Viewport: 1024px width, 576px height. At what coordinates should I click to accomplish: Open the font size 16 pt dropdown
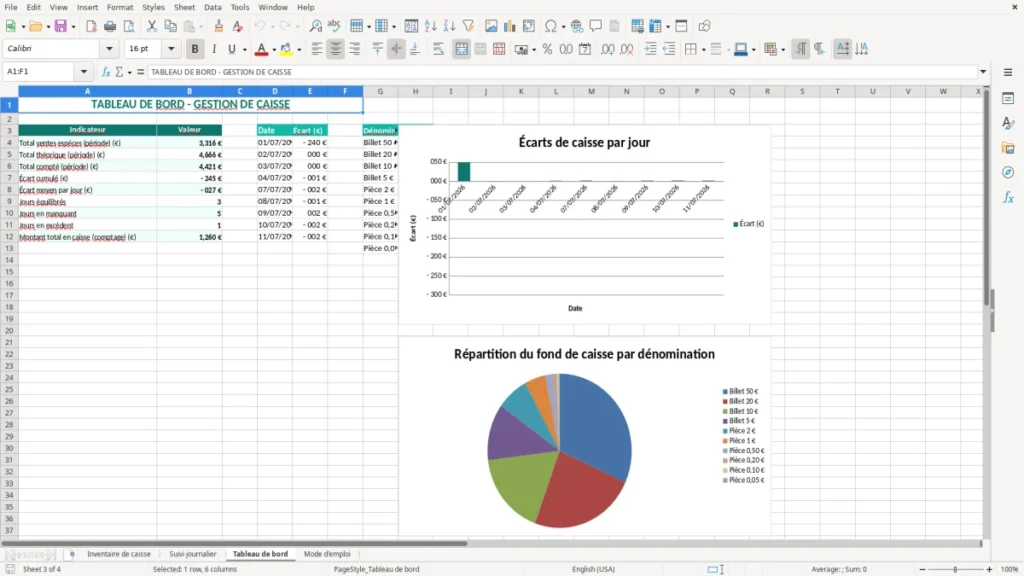tap(171, 48)
